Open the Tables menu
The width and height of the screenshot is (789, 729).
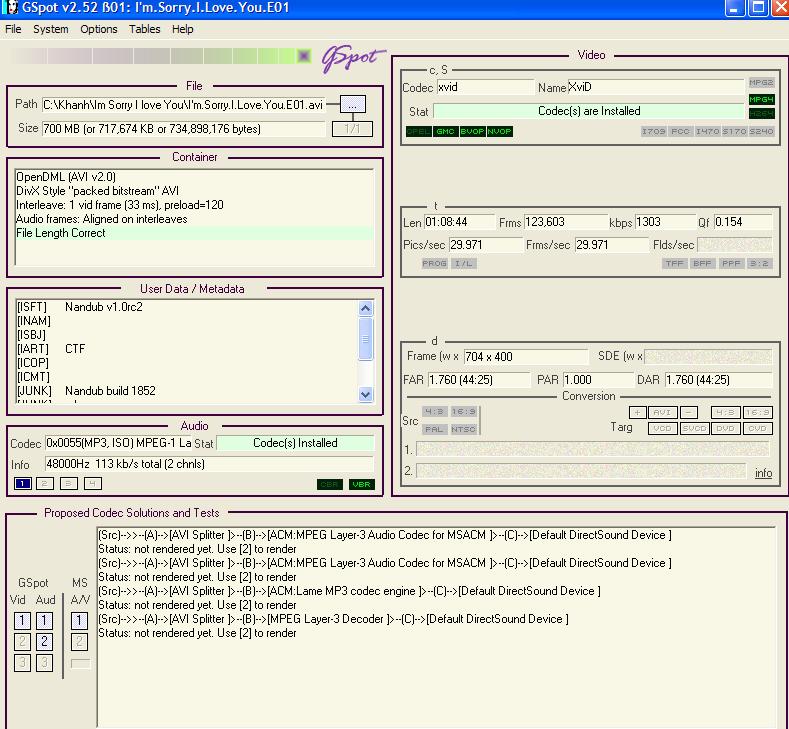144,29
